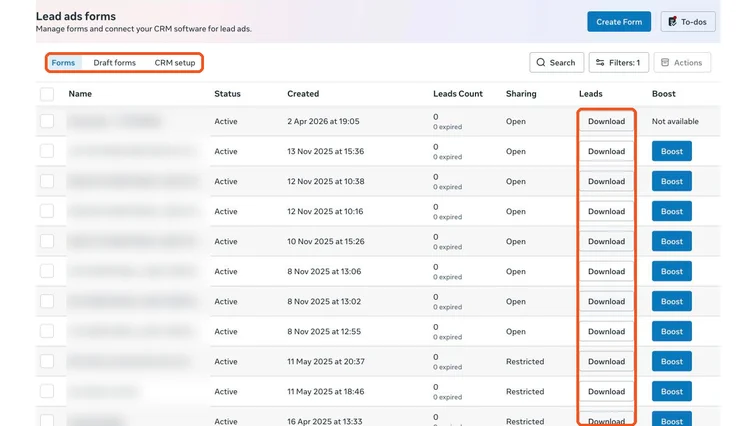Boost the form created 8 Nov 13:02
Image resolution: width=756 pixels, height=426 pixels.
[672, 301]
